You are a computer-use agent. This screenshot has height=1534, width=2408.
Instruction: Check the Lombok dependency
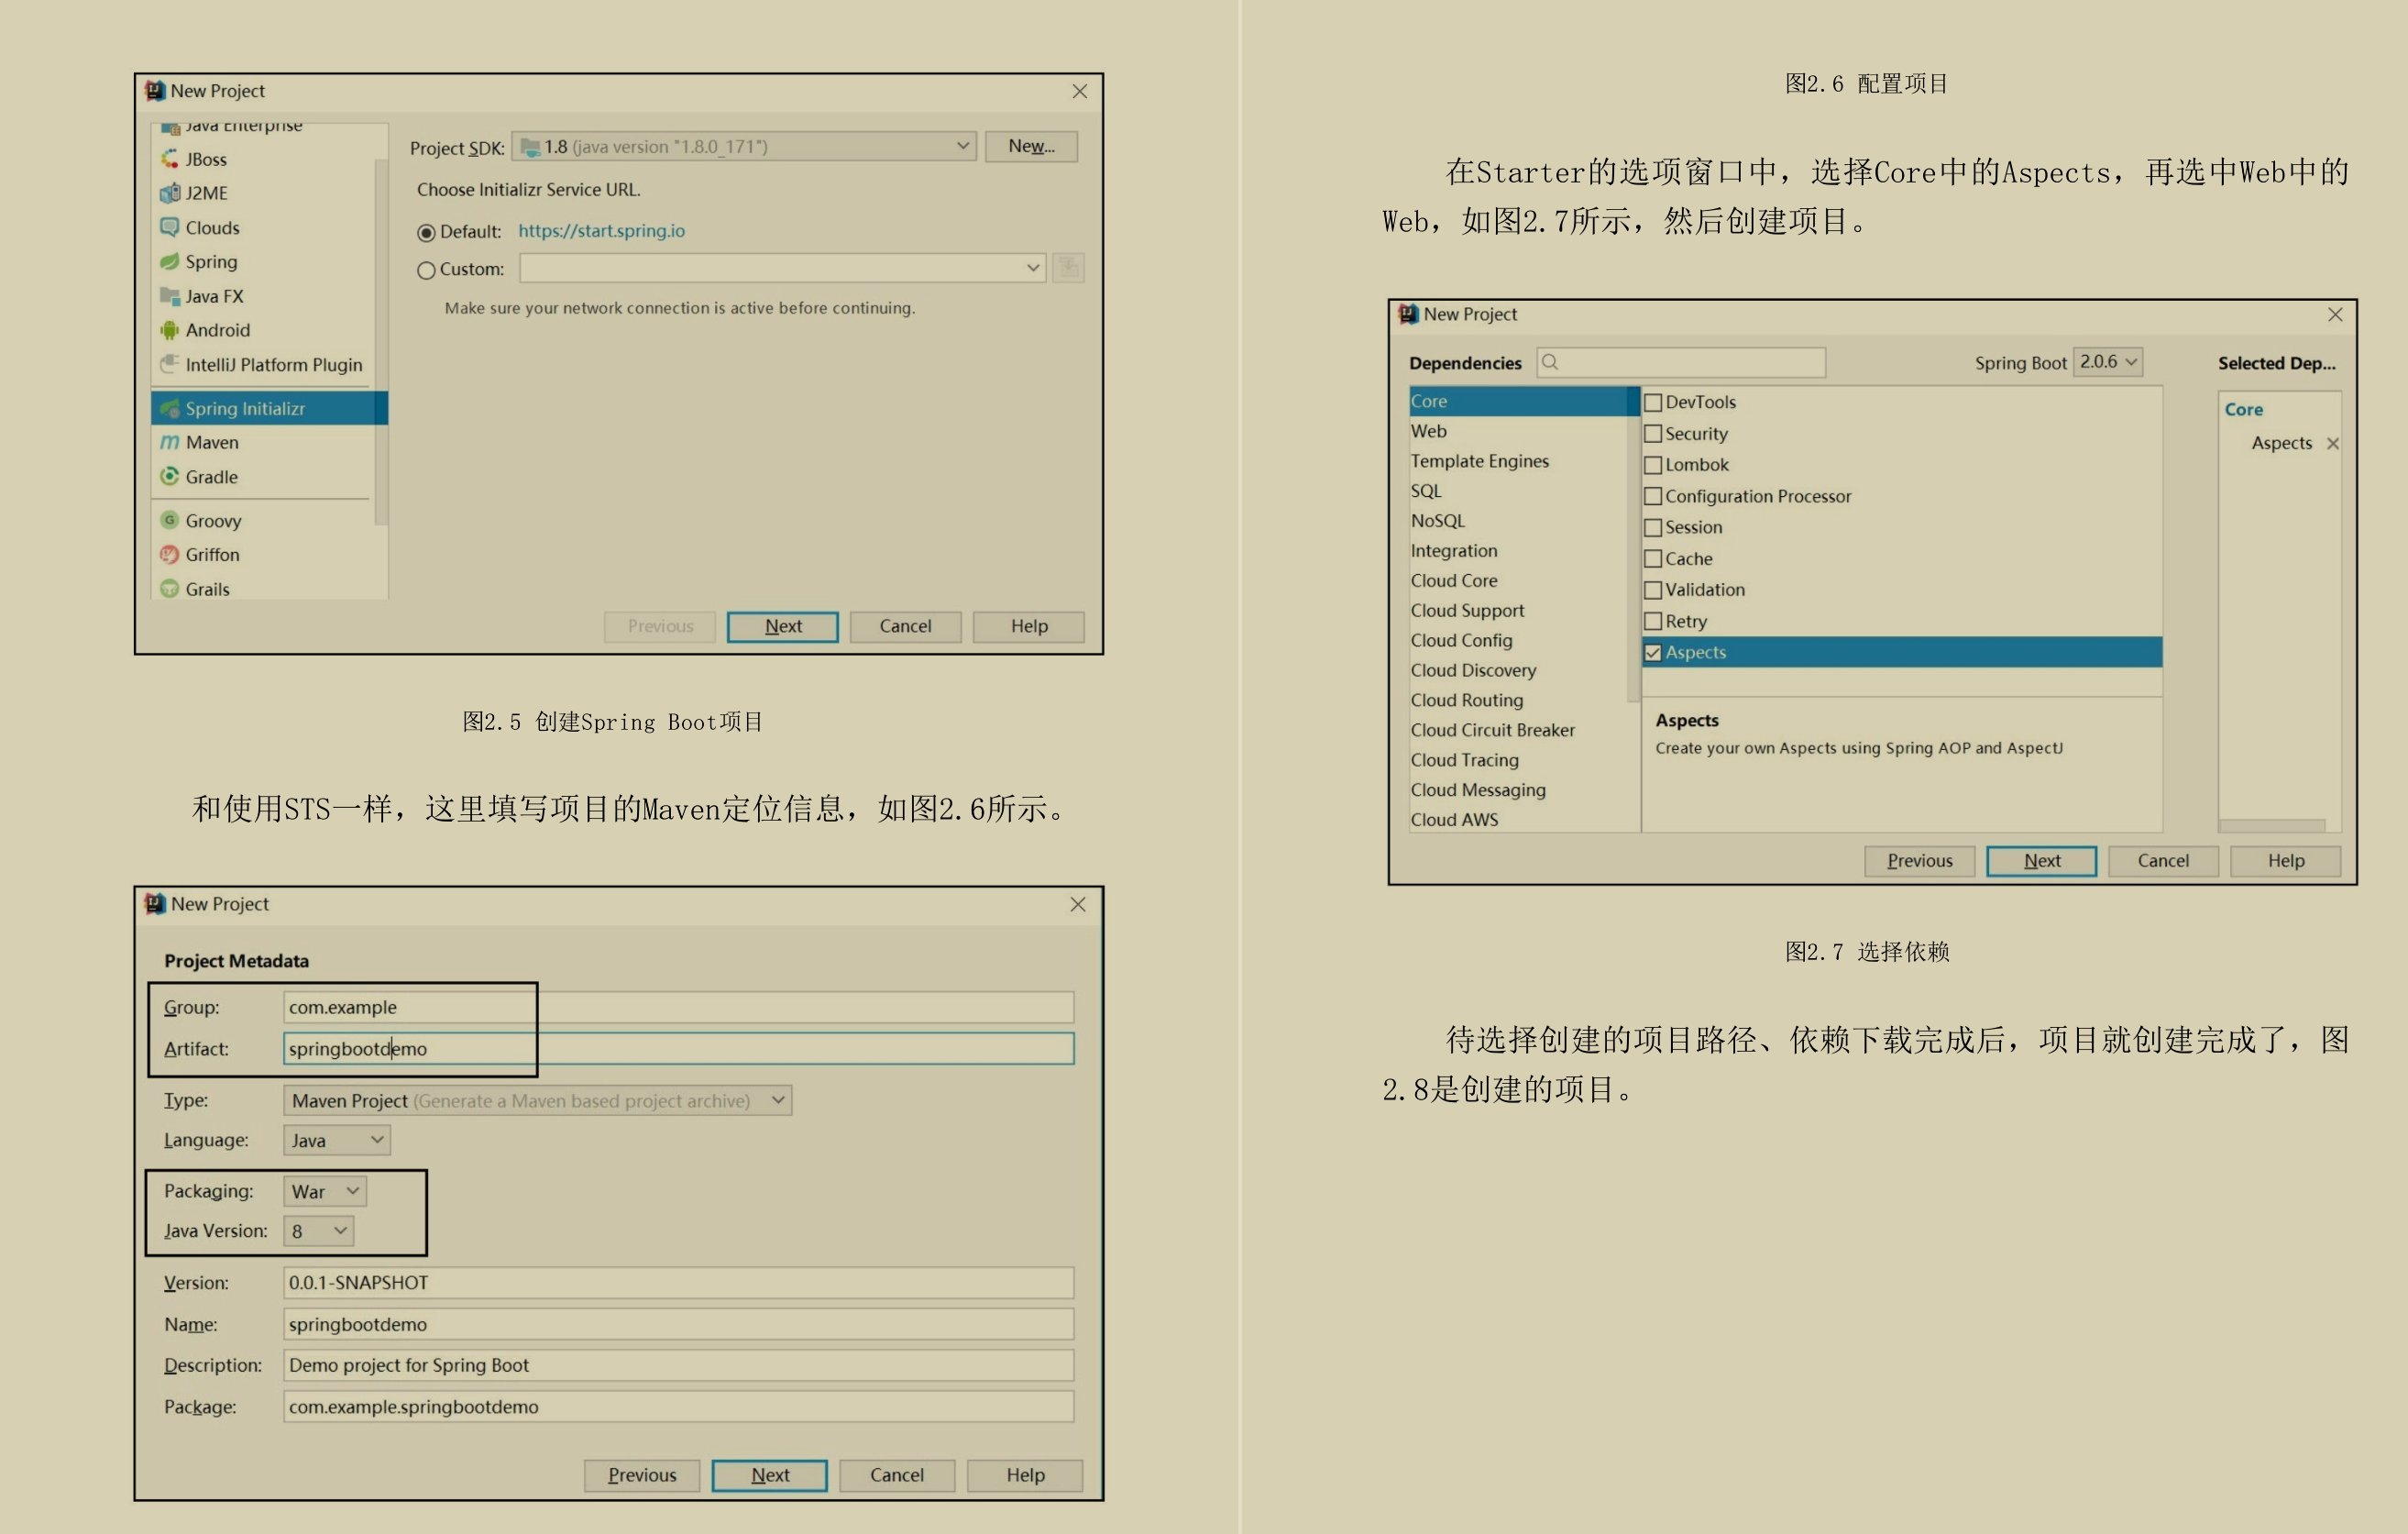[1653, 465]
